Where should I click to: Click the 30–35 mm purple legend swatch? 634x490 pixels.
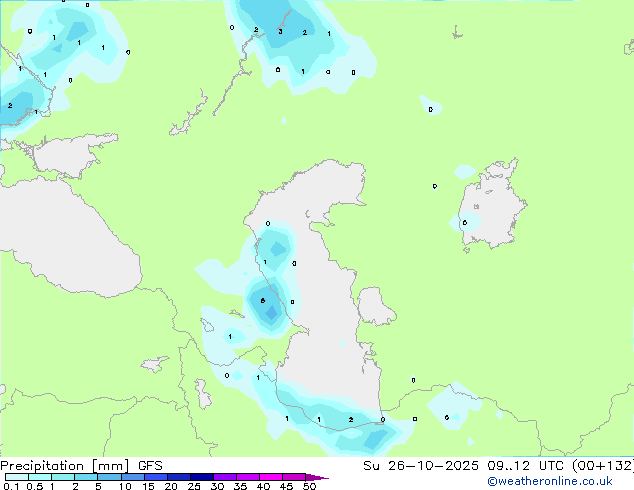pyautogui.click(x=225, y=477)
